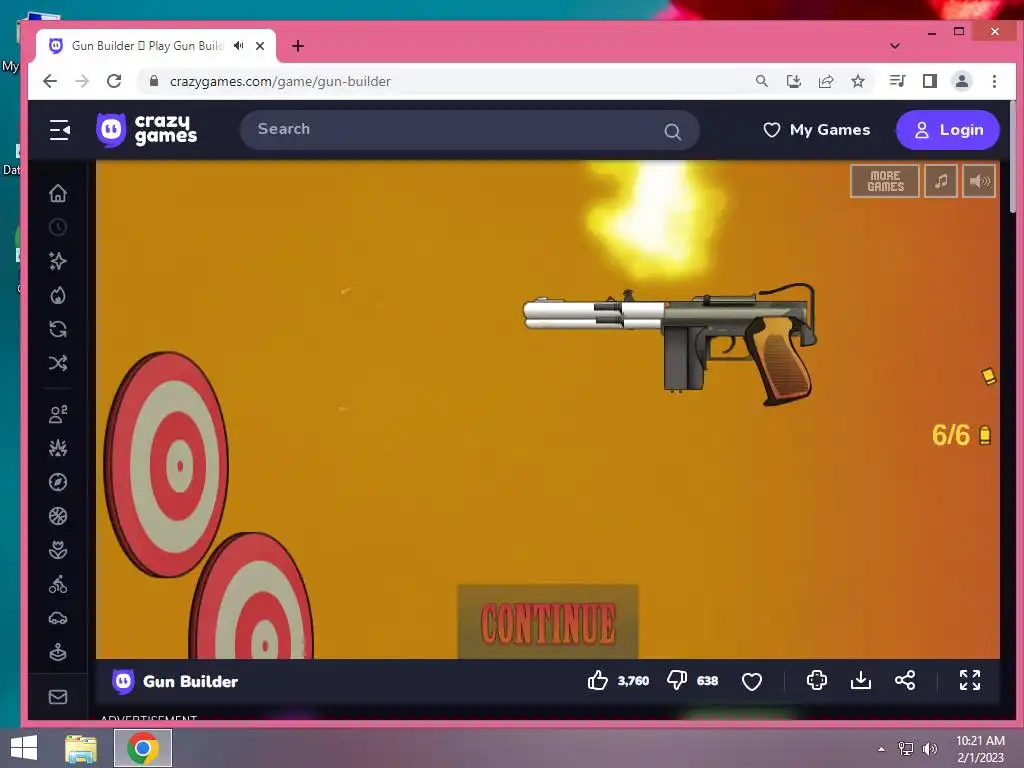Image resolution: width=1024 pixels, height=768 pixels.
Task: Click the Login button
Action: (948, 130)
